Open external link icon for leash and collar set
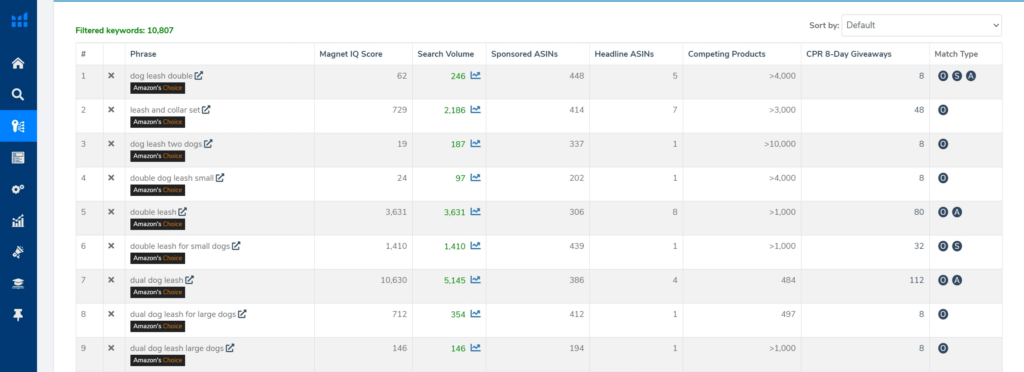Screen dimensions: 1024x372 coord(206,110)
